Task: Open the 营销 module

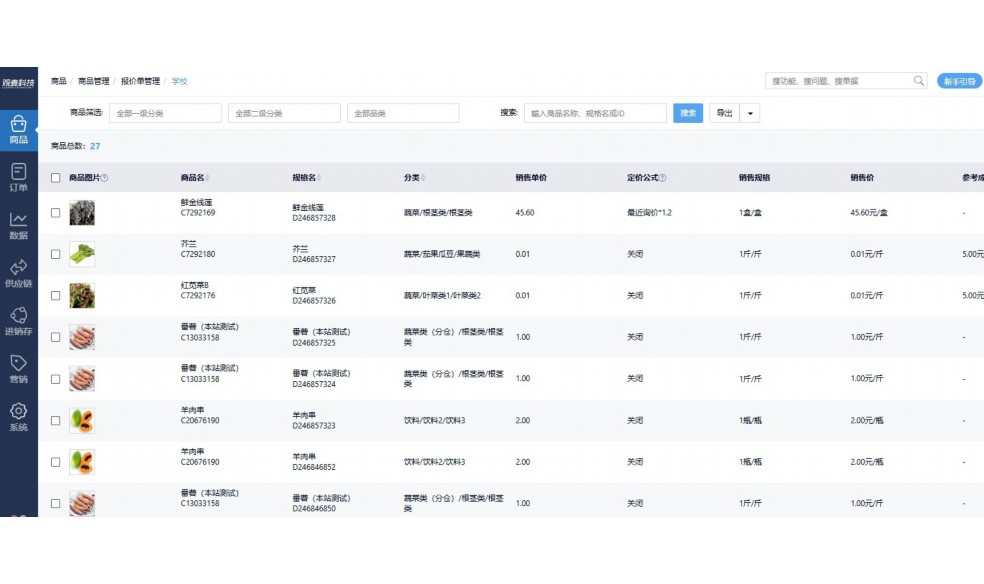Action: [x=18, y=366]
